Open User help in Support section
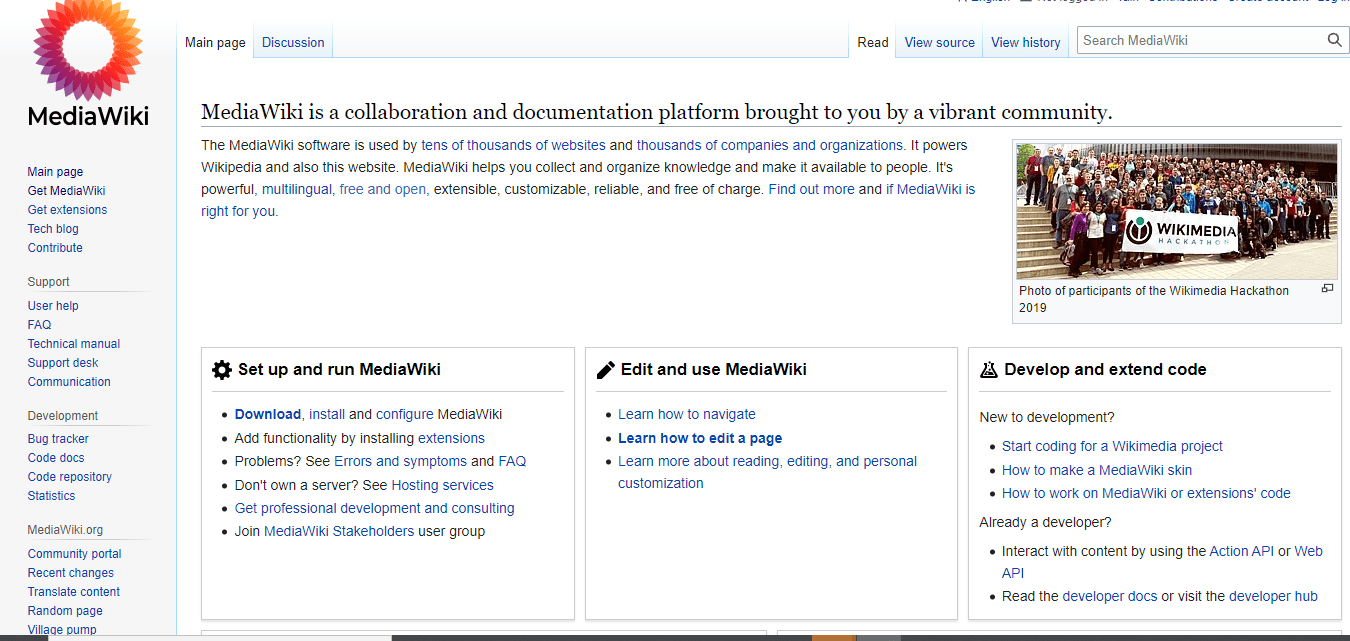This screenshot has height=641, width=1350. [x=53, y=306]
